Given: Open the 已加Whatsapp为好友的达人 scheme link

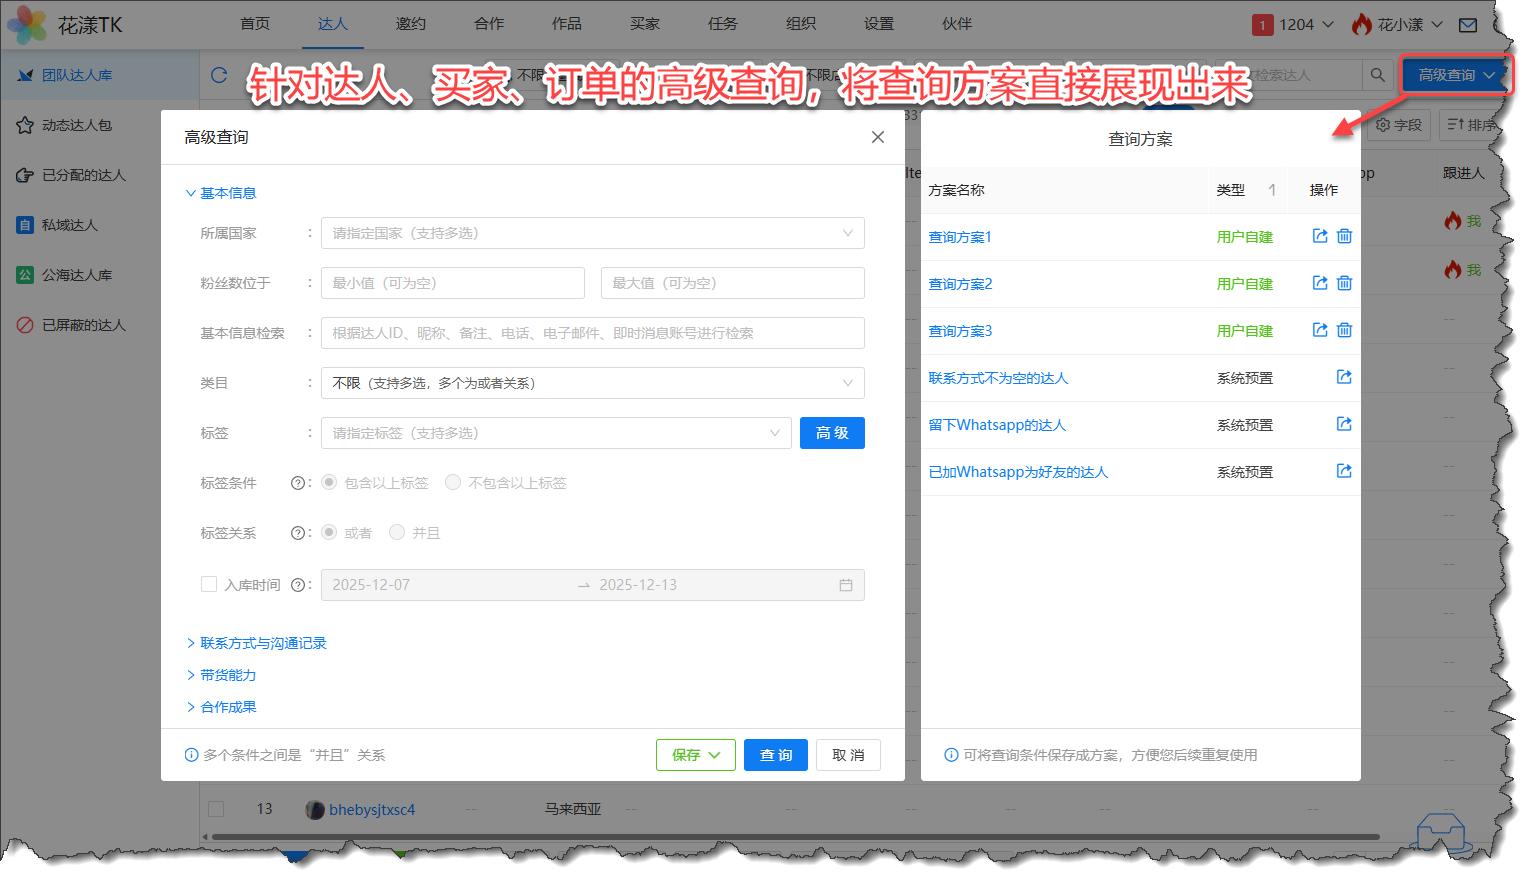Looking at the screenshot, I should 1018,472.
